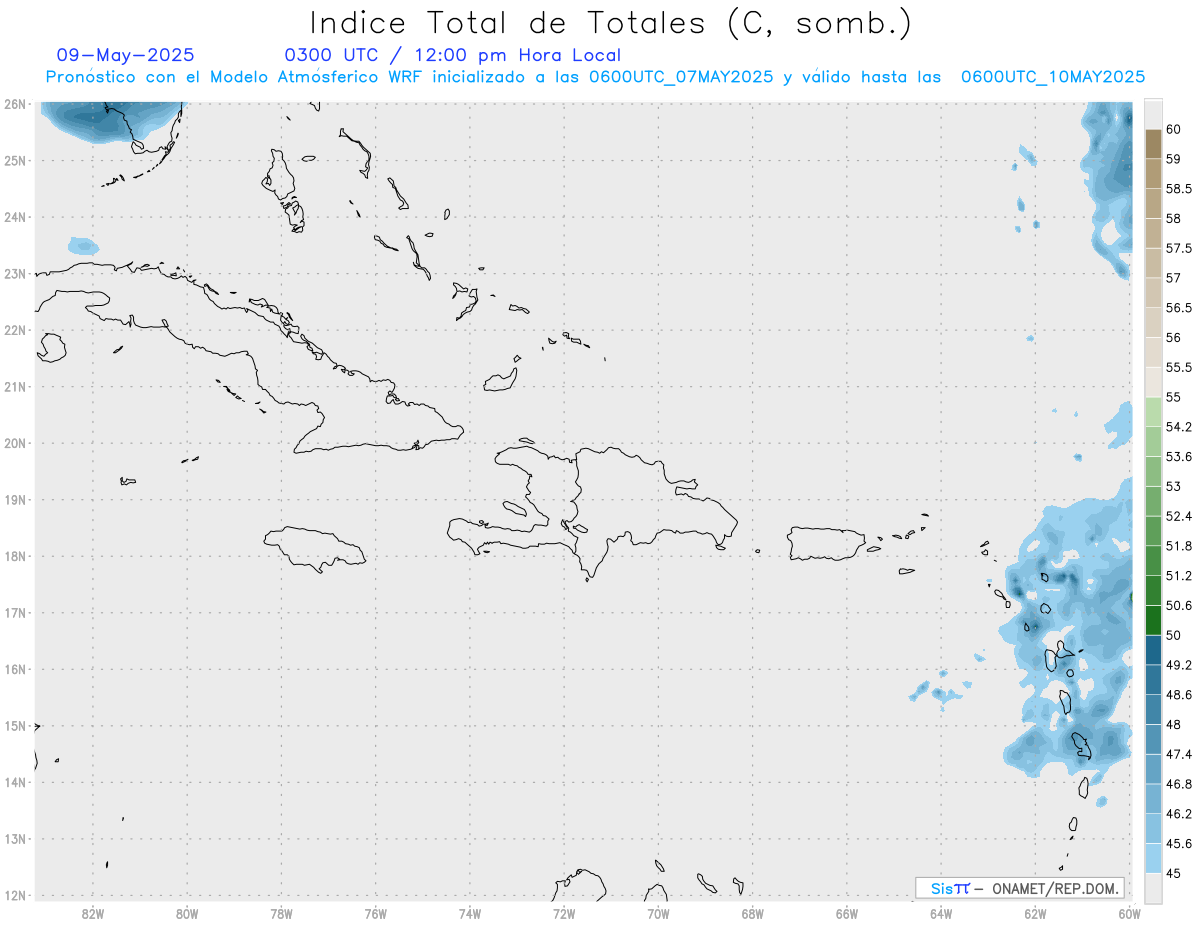
Task: Click the valid-until time '0600UTC_10MAY2025'
Action: [1053, 77]
